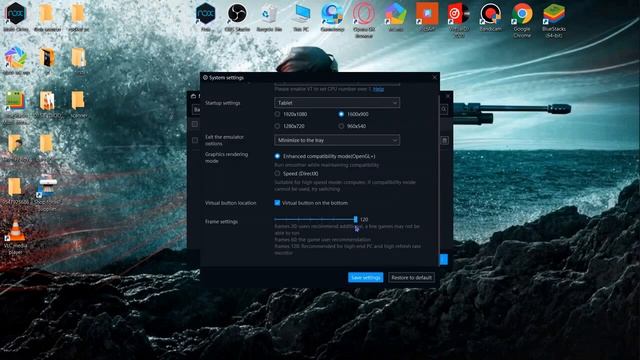Choose Speed (DirectX) rendering mode

tap(296, 173)
